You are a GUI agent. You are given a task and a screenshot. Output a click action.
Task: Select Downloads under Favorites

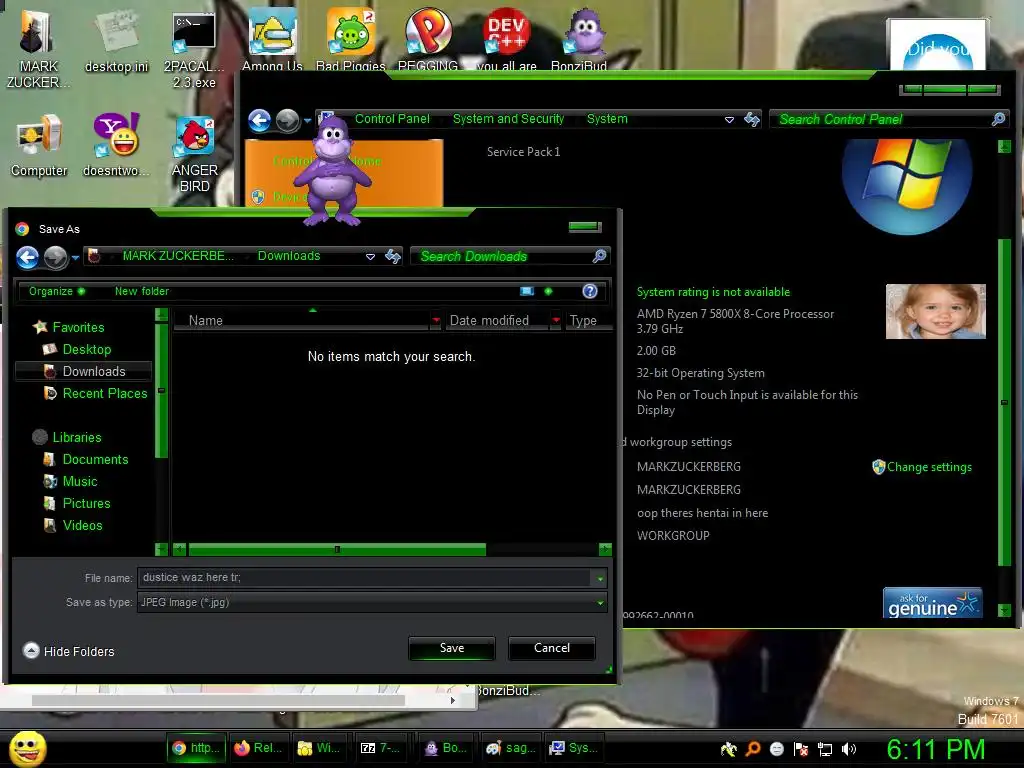[x=84, y=372]
